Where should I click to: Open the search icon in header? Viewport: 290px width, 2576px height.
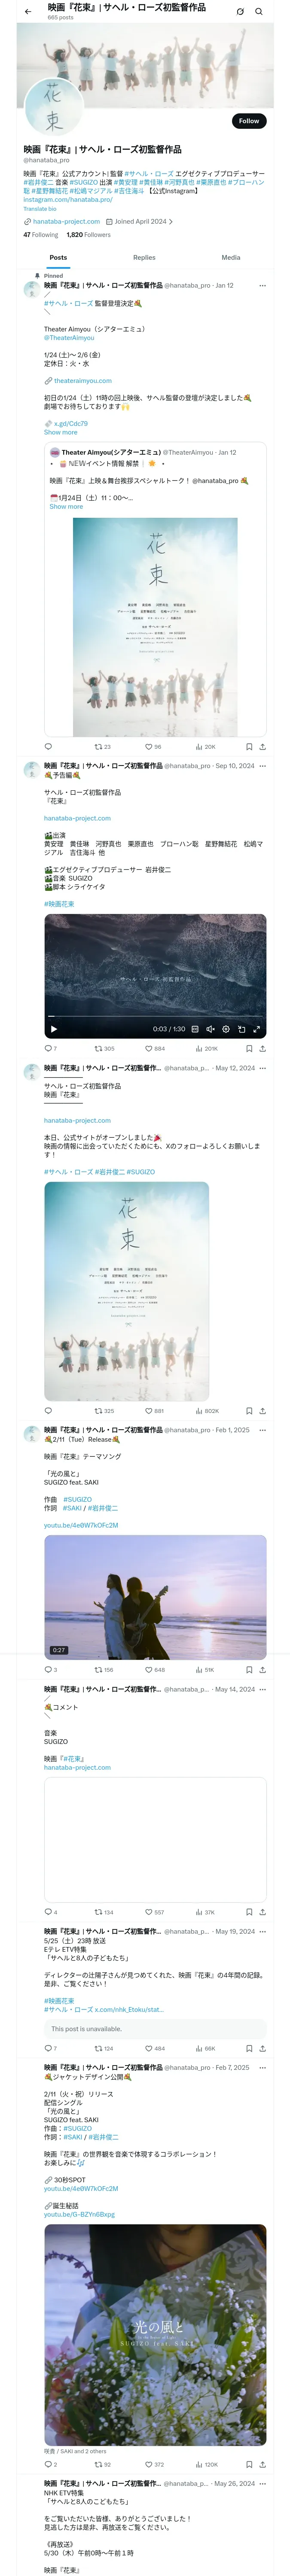pyautogui.click(x=258, y=12)
